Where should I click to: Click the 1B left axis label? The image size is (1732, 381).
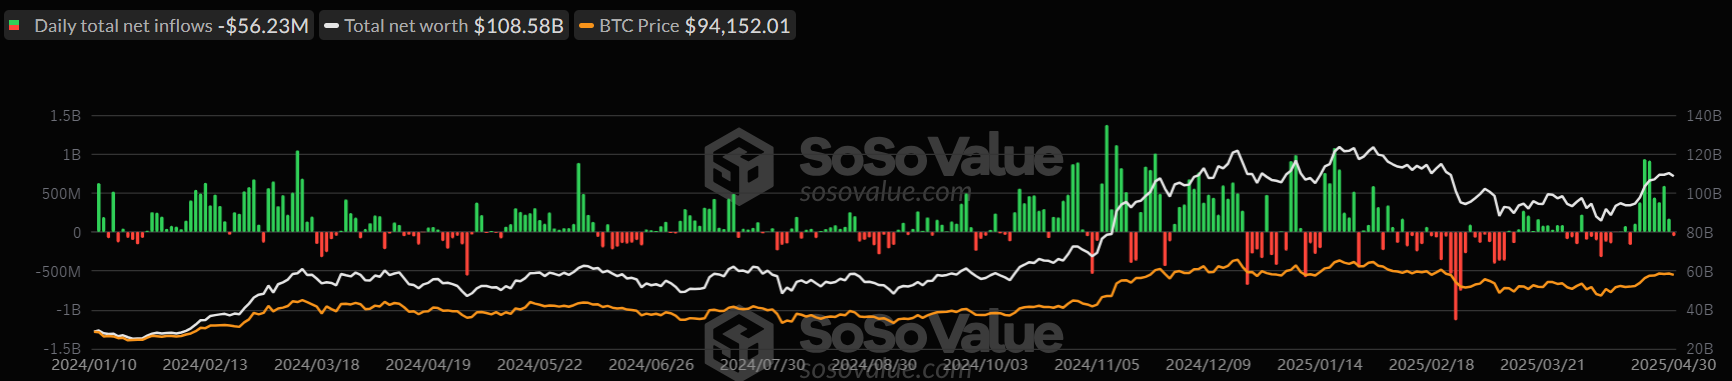point(71,155)
